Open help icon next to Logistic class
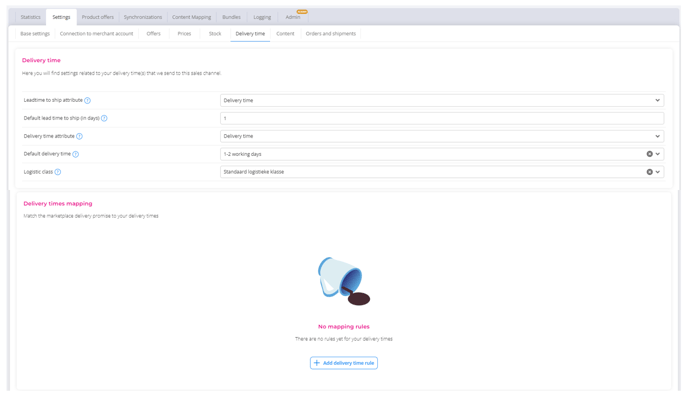Screen dimensions: 688x394 click(57, 172)
